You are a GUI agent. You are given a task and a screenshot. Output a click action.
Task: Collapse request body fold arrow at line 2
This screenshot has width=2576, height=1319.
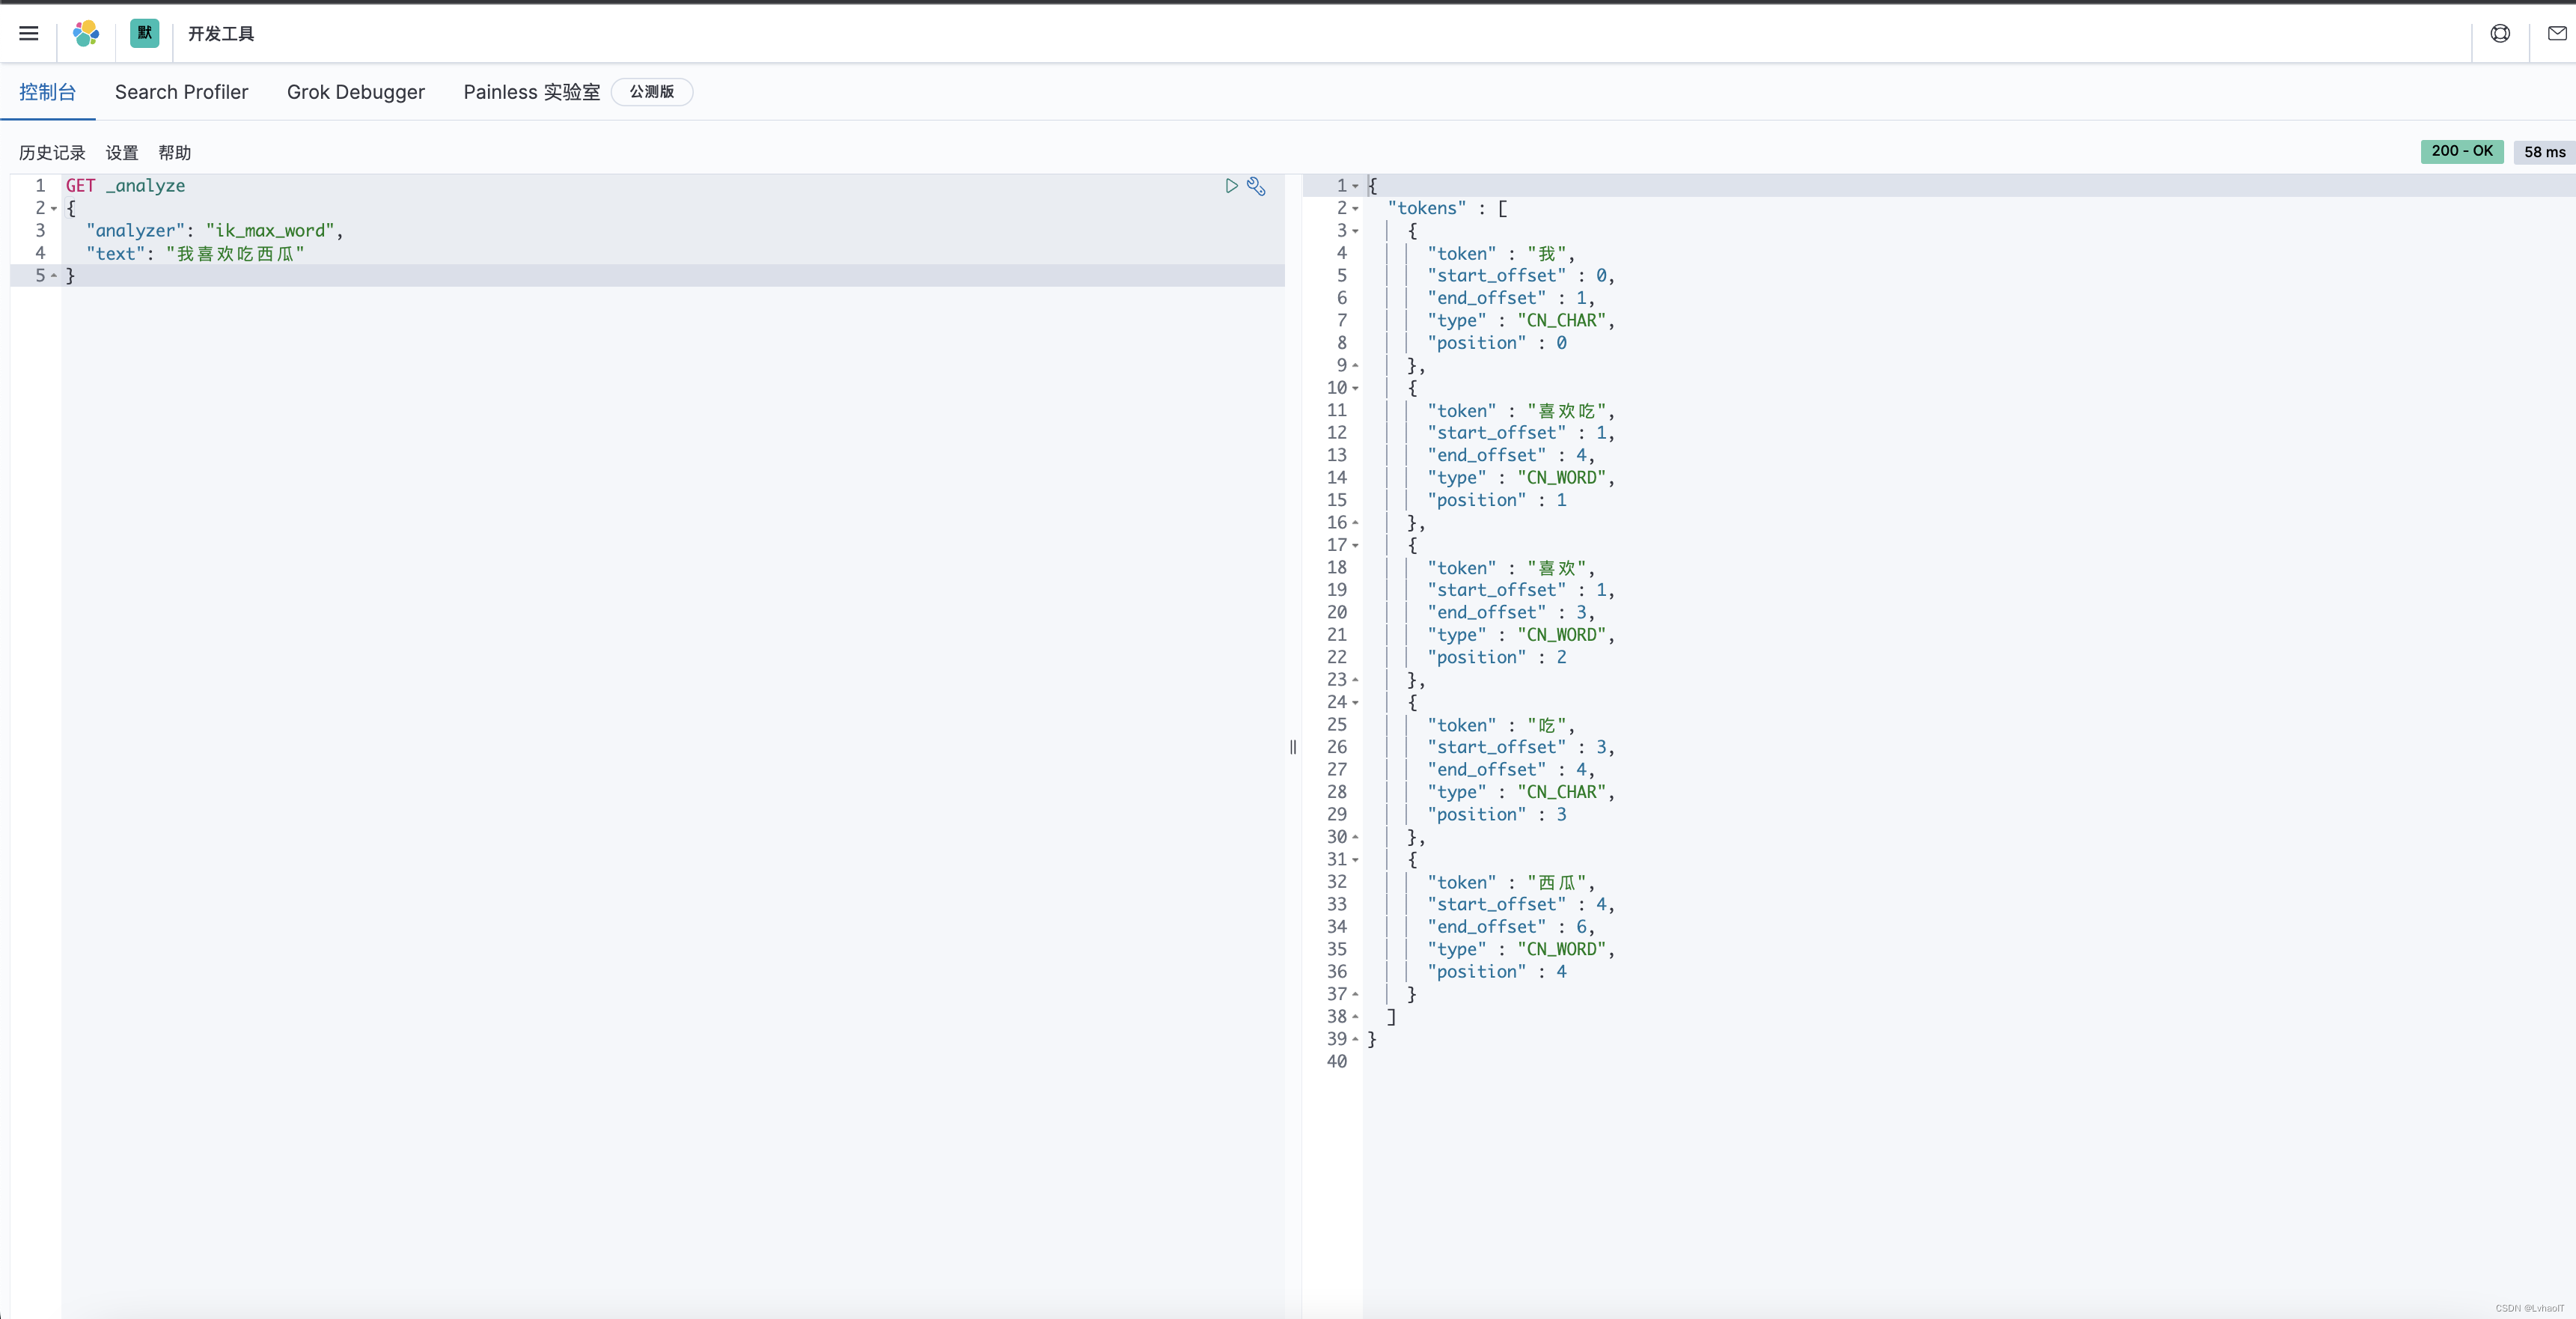(54, 209)
